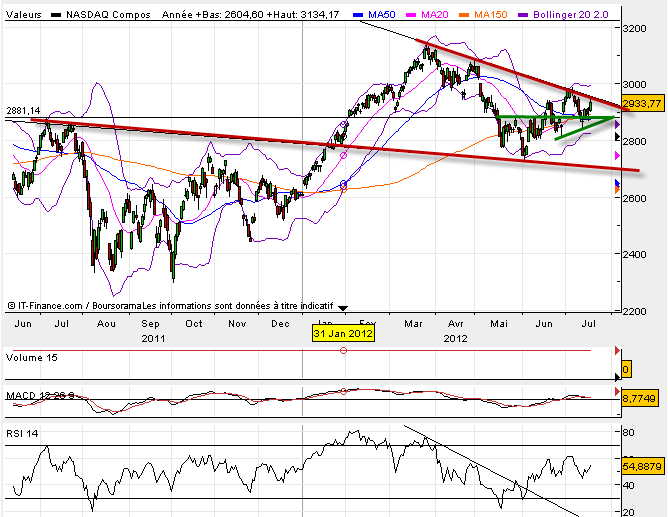
Task: Click the blue circle marker on the MA50 line
Action: coord(343,184)
